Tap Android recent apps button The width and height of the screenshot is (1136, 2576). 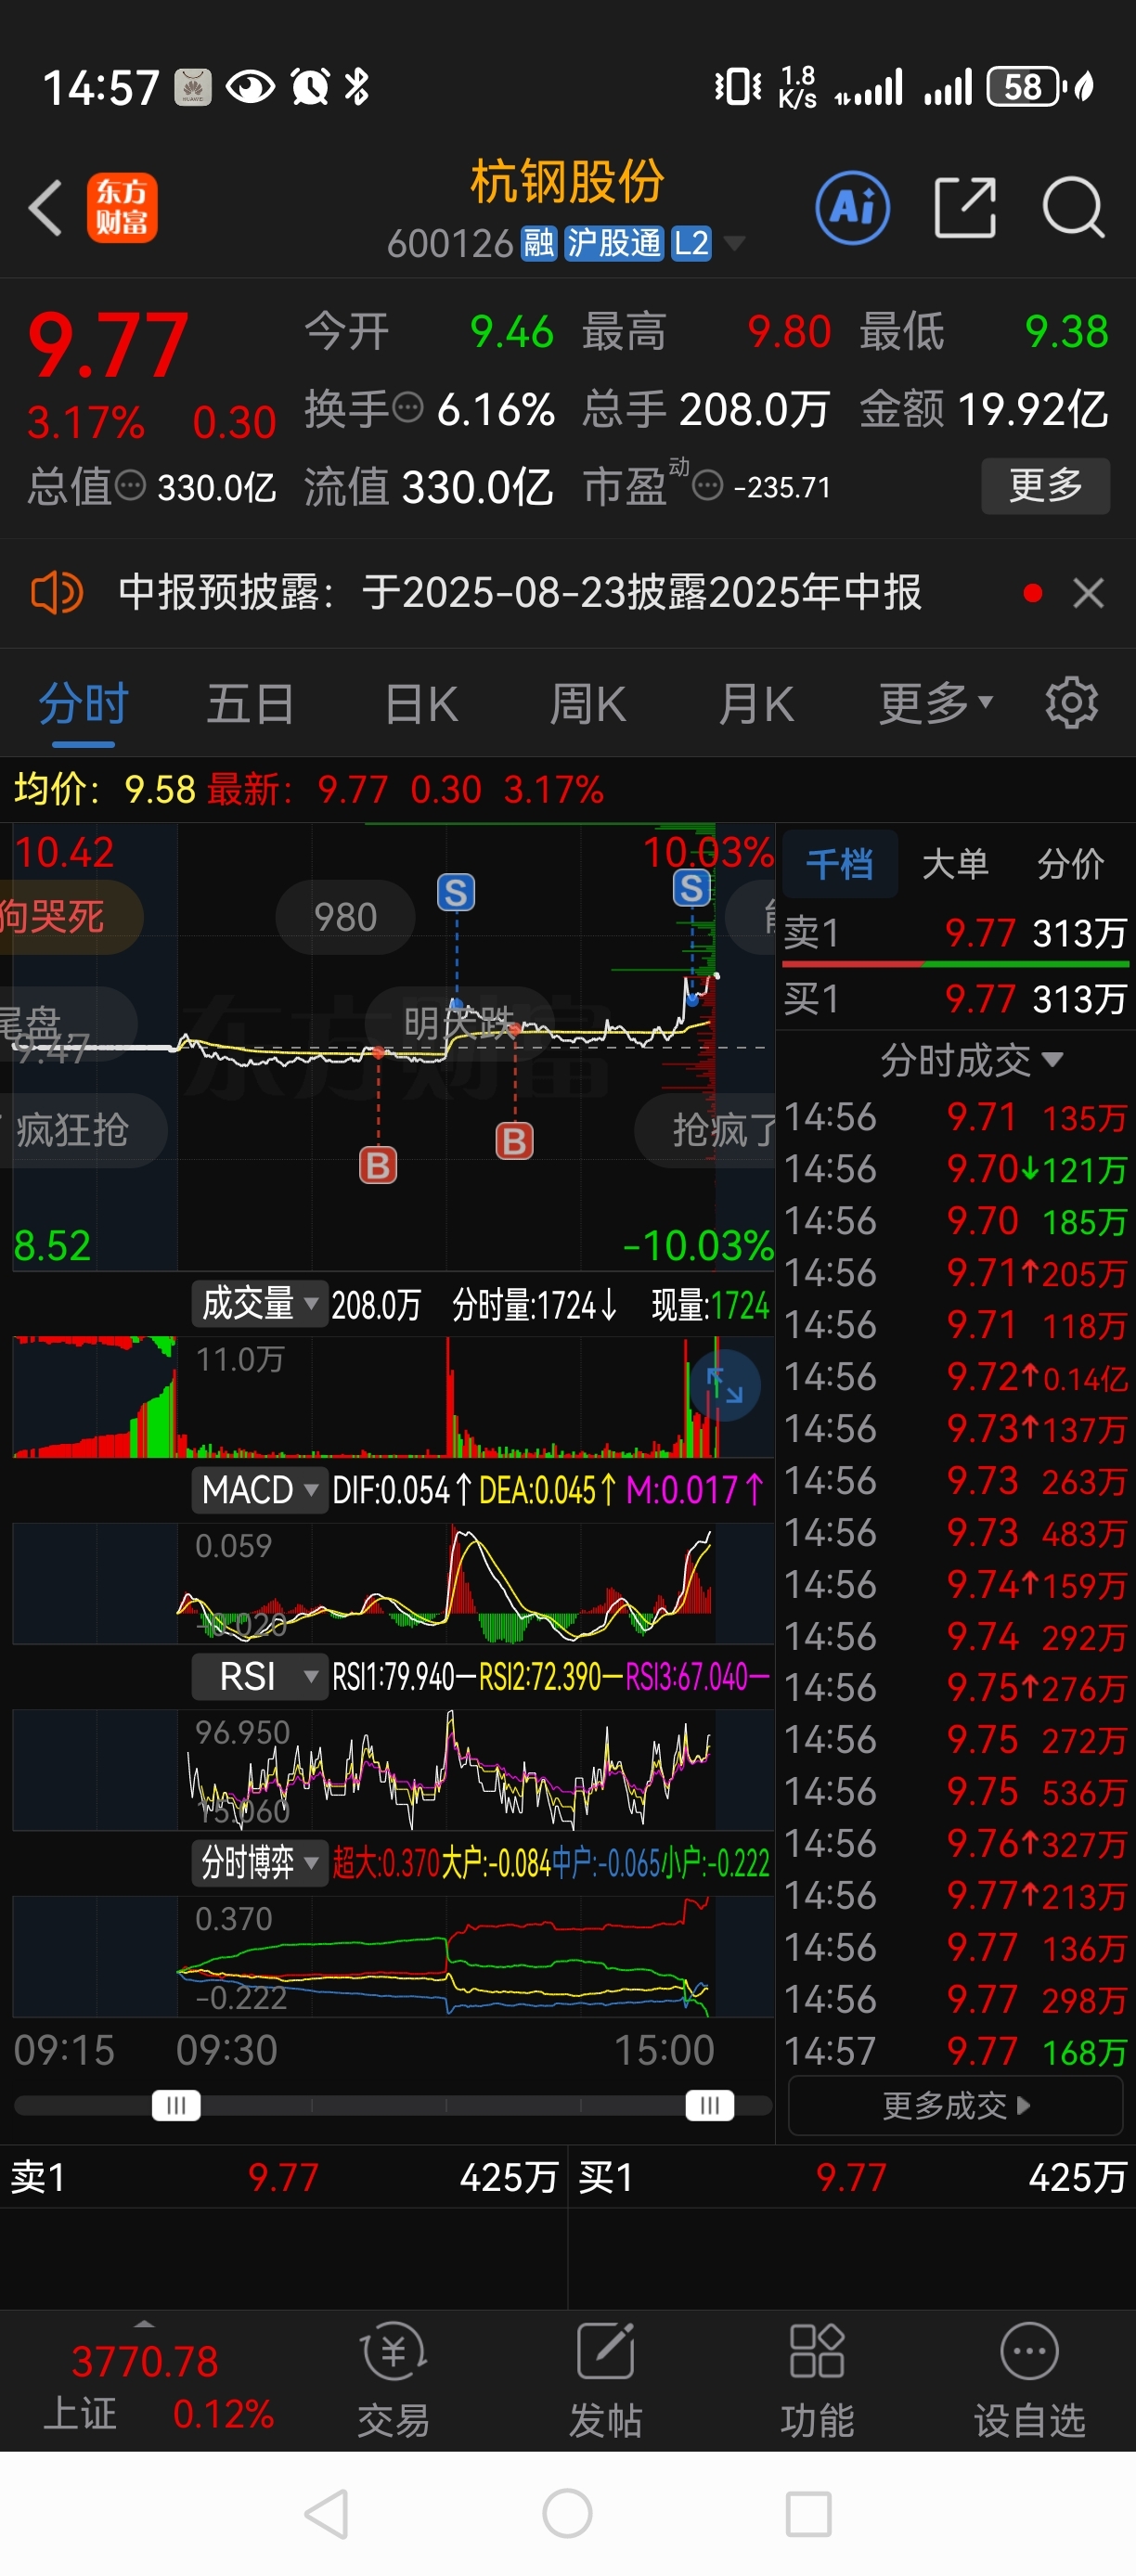[x=808, y=2514]
